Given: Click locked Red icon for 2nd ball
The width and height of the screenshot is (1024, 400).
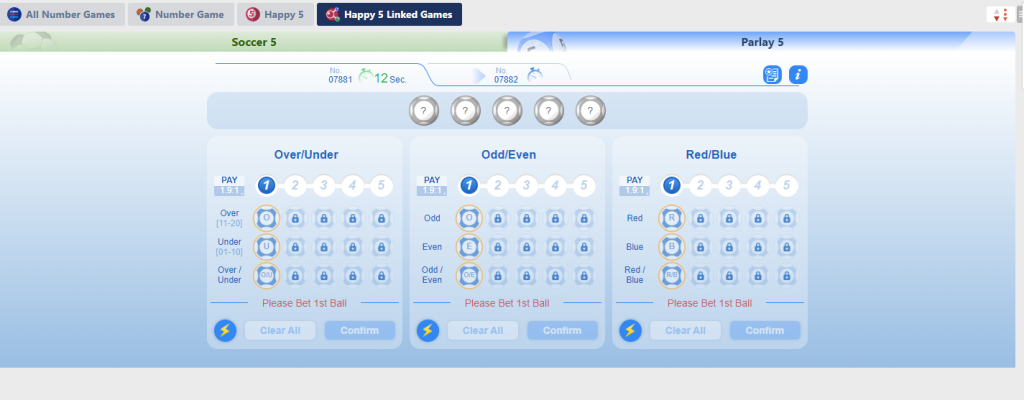Looking at the screenshot, I should point(700,218).
